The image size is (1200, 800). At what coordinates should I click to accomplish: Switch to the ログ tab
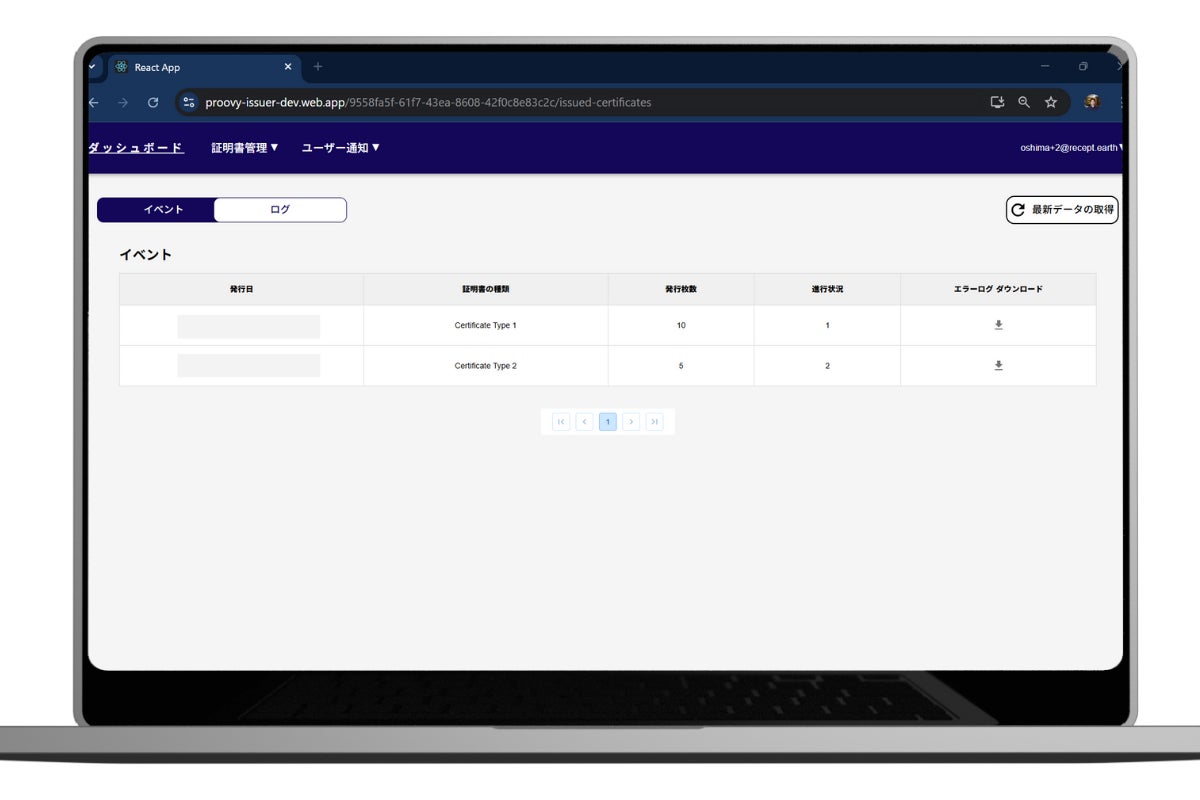[x=280, y=210]
